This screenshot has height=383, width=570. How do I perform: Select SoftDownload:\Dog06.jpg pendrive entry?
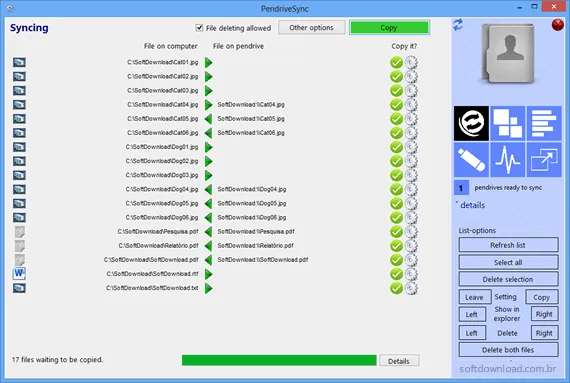point(252,217)
